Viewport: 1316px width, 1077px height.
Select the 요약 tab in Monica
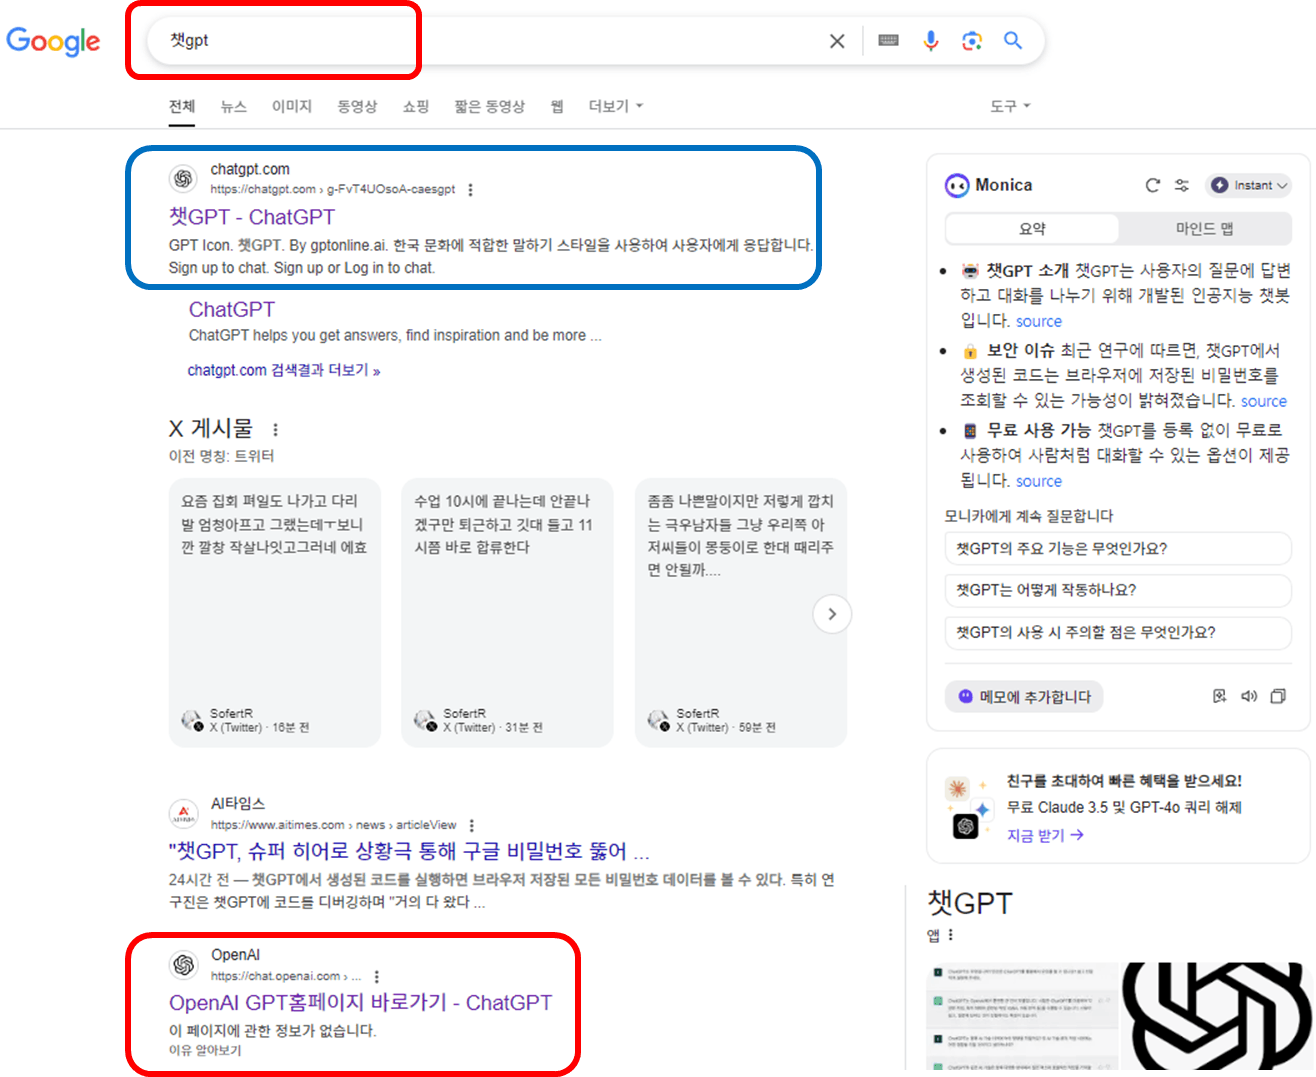(x=1032, y=229)
